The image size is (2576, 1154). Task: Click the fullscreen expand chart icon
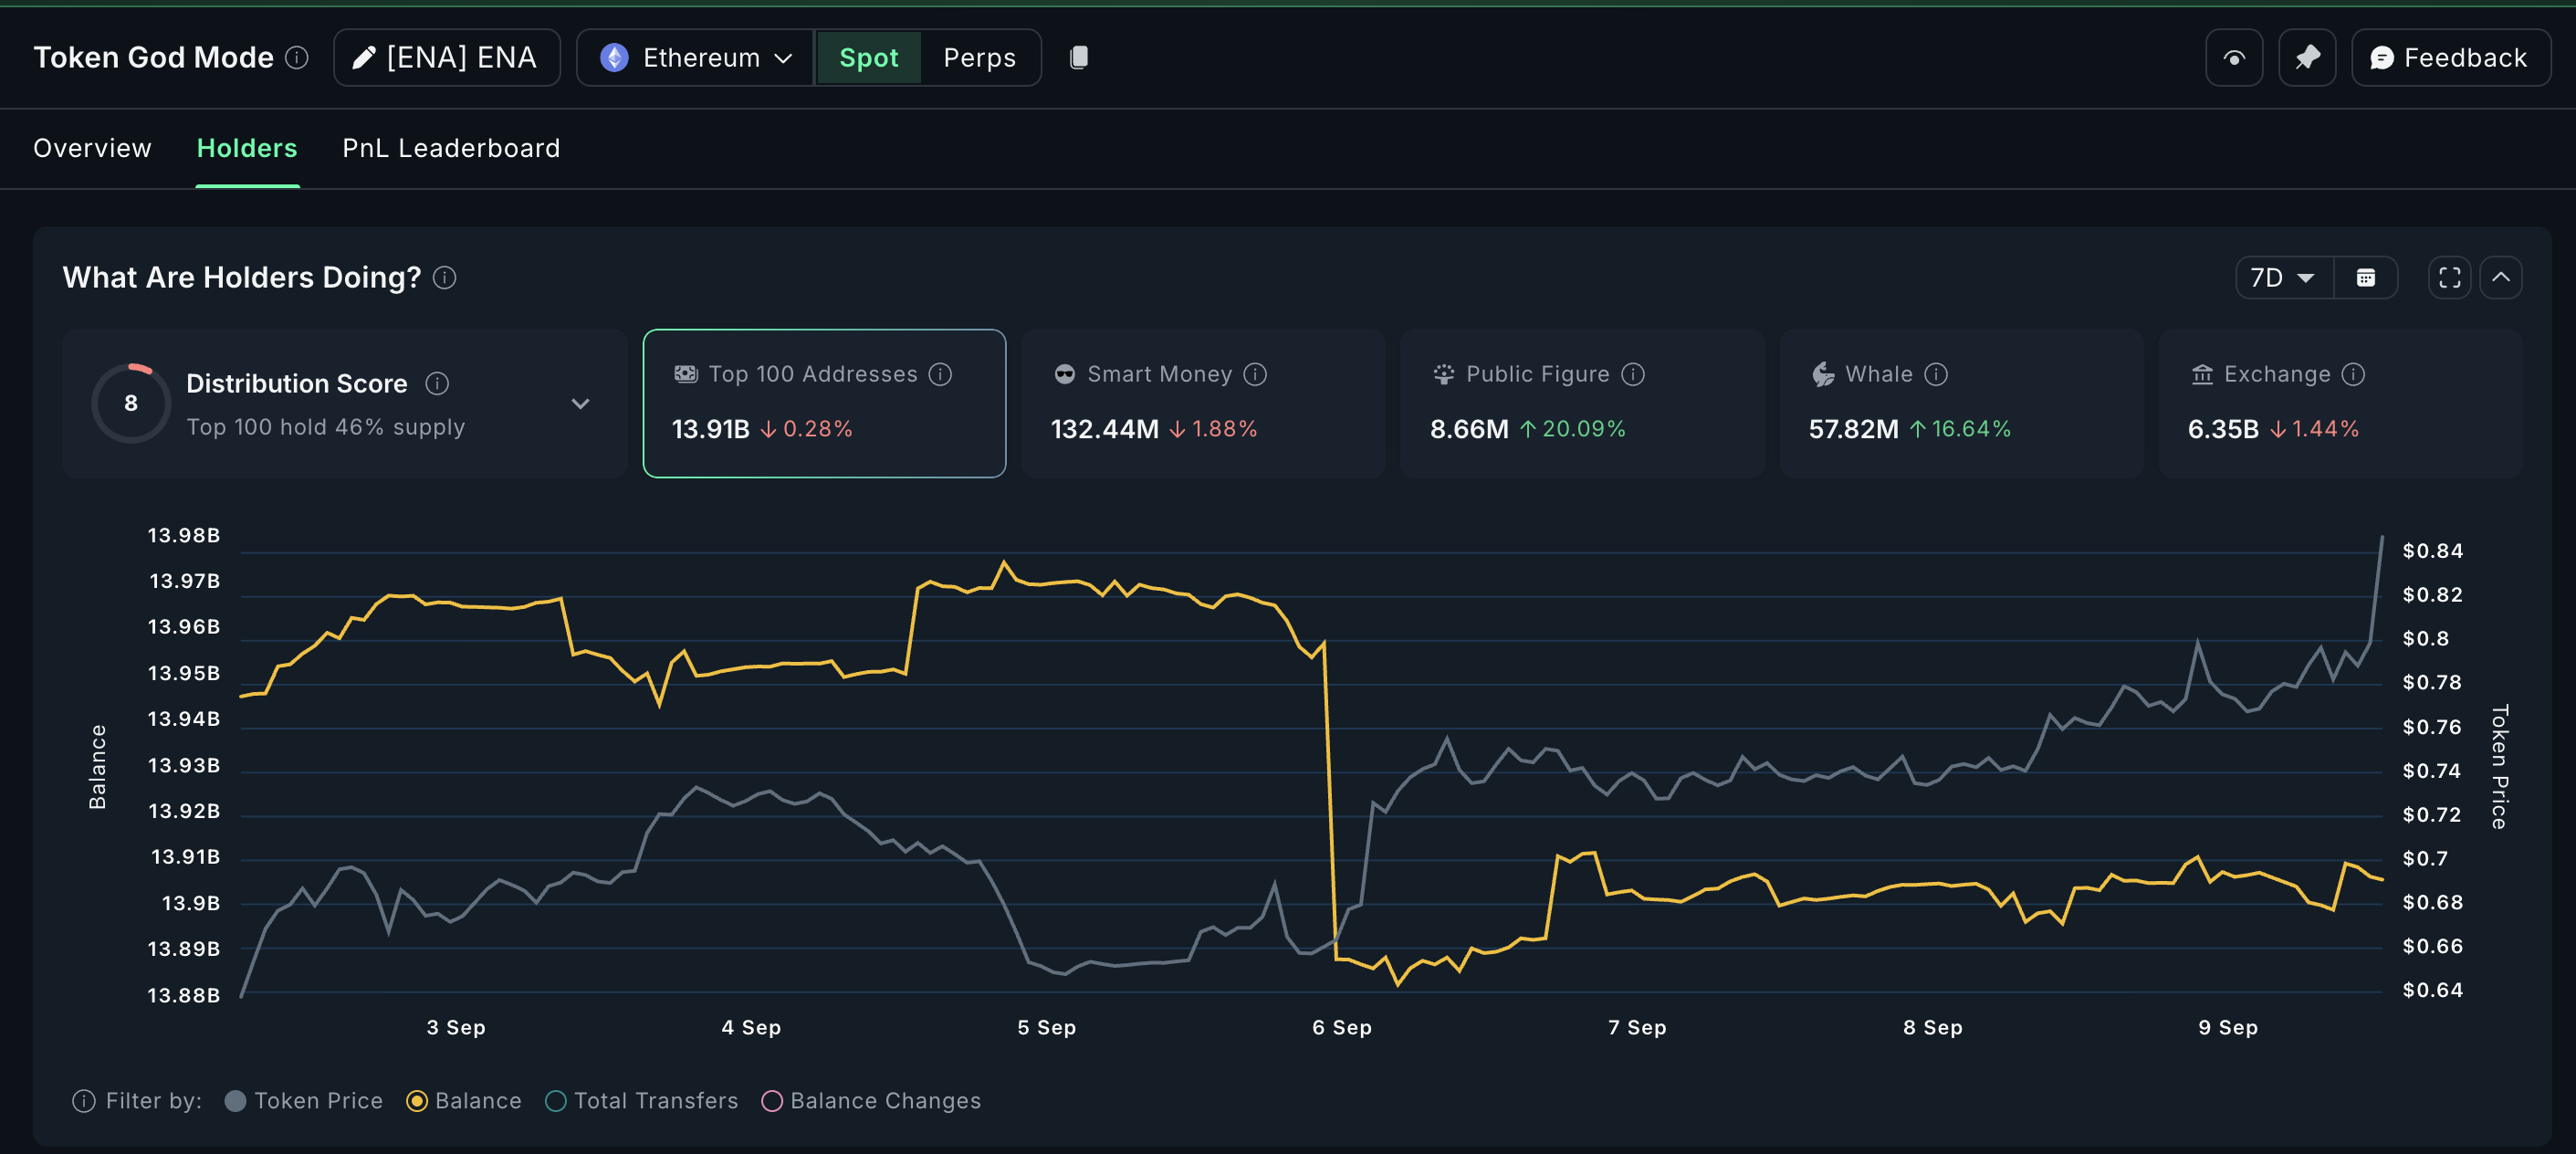(2449, 277)
